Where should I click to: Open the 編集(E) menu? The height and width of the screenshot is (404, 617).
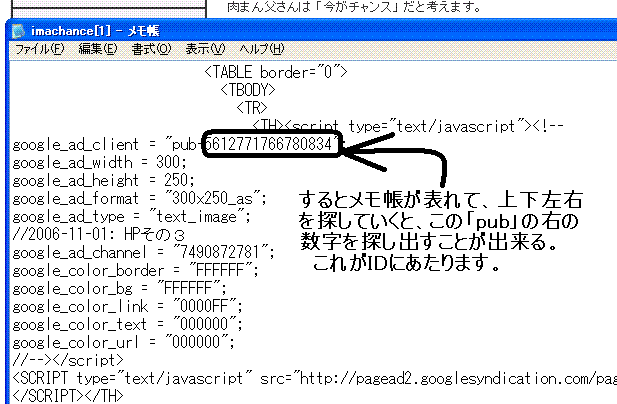[98, 49]
